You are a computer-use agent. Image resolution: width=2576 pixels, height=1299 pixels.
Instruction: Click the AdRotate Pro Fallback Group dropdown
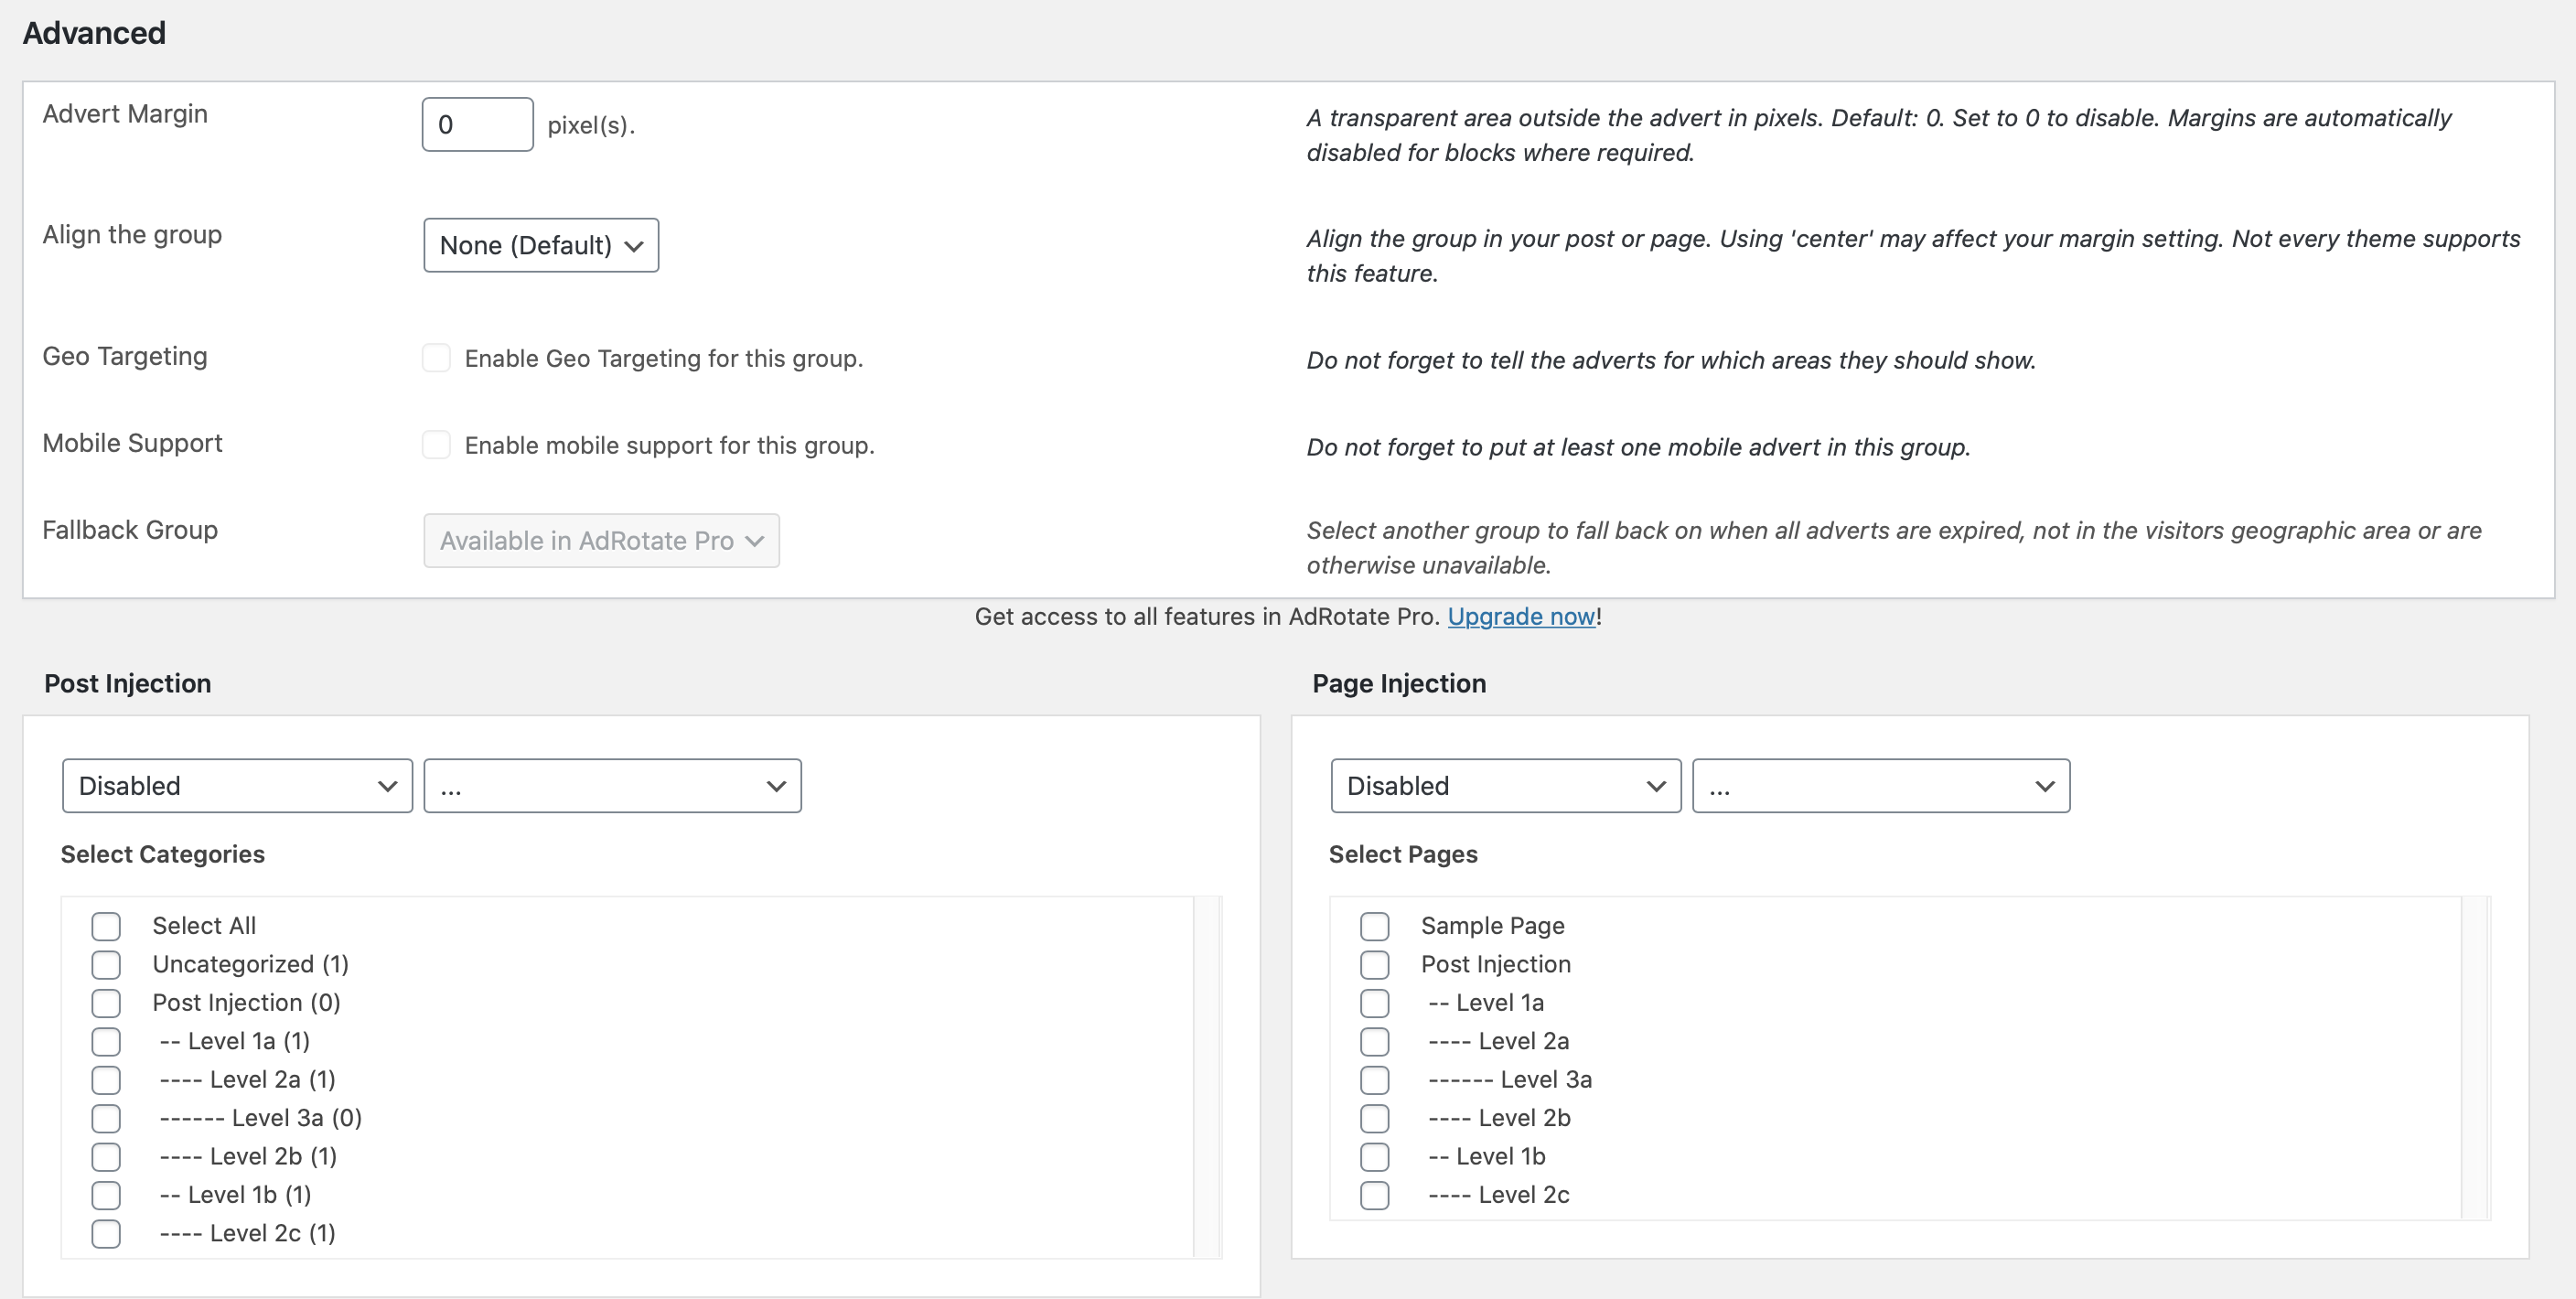(600, 539)
